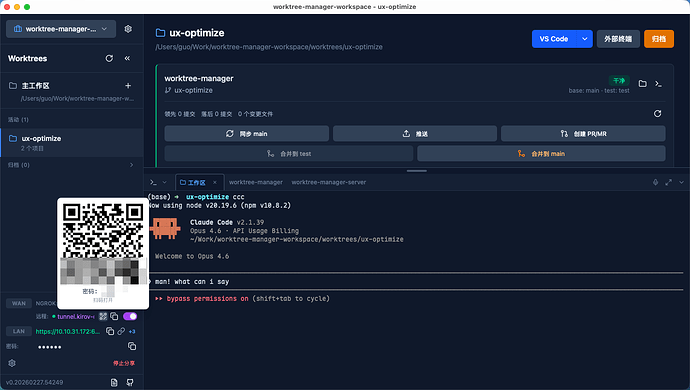Viewport: 690px width, 390px height.
Task: Click the red 停止分享 link
Action: tap(124, 363)
